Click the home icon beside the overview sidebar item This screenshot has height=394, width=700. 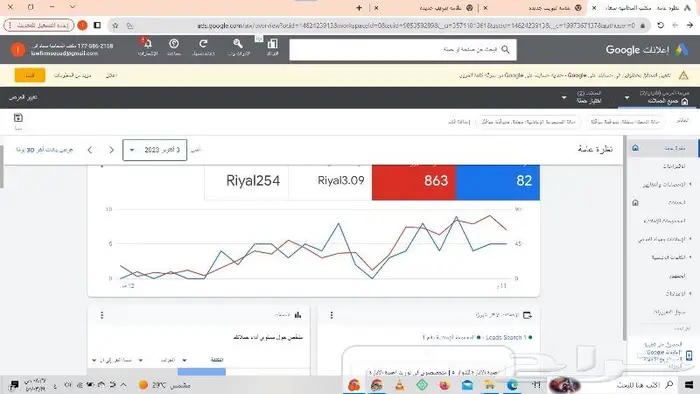point(635,148)
